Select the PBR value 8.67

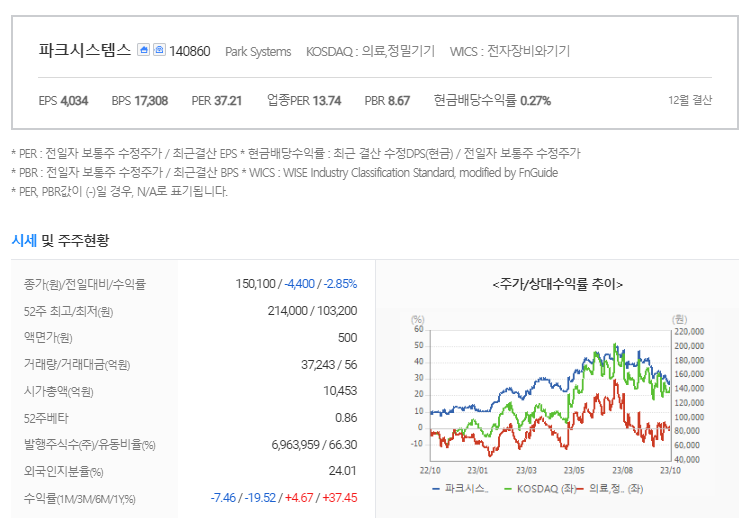point(399,101)
